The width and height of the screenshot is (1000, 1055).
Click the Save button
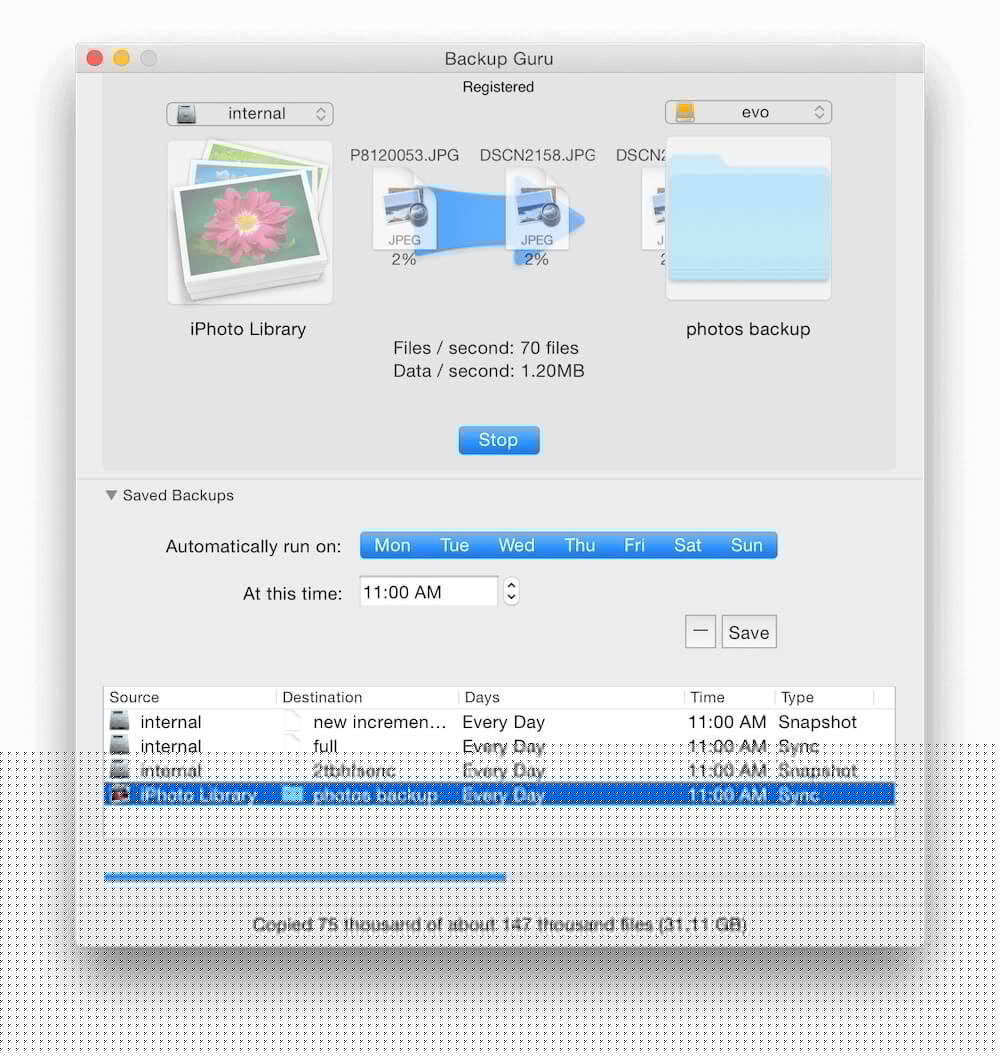[x=749, y=632]
